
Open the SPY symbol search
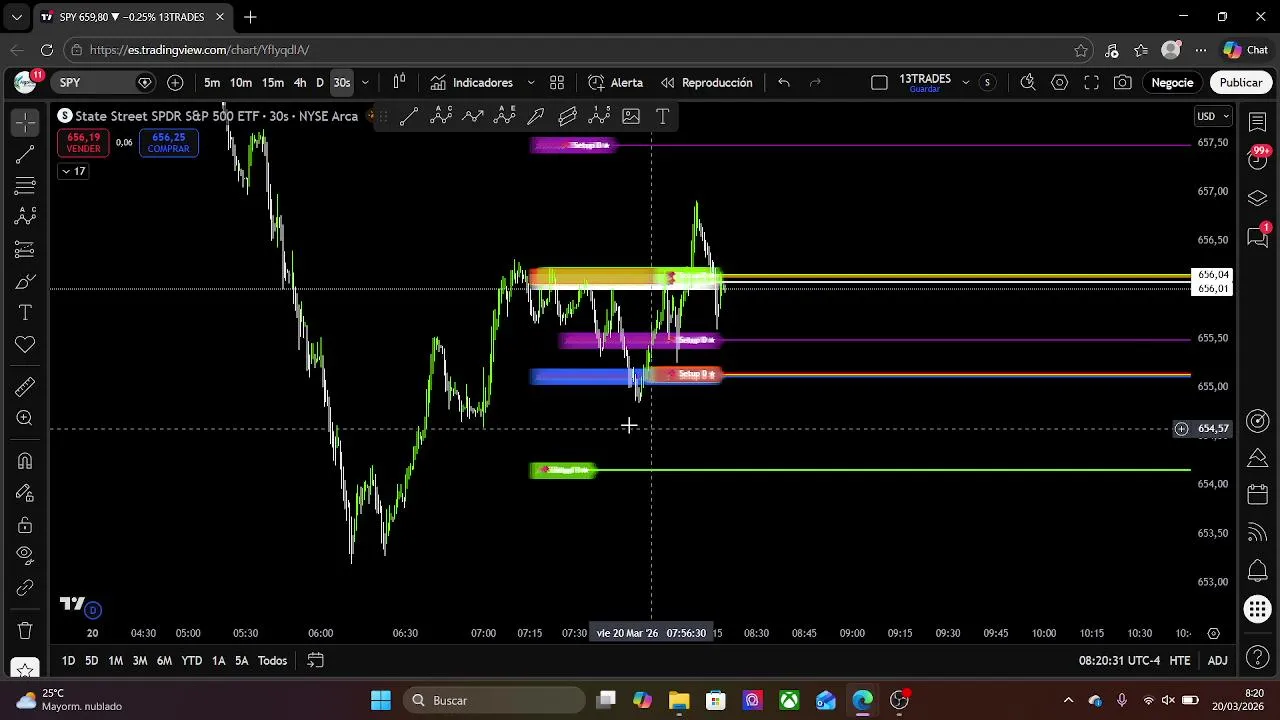click(x=104, y=83)
